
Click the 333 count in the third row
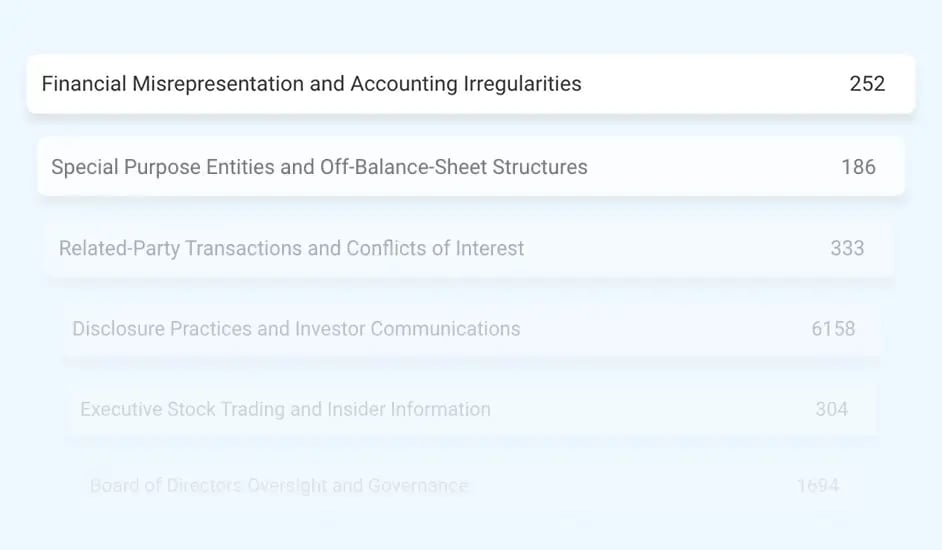[847, 248]
